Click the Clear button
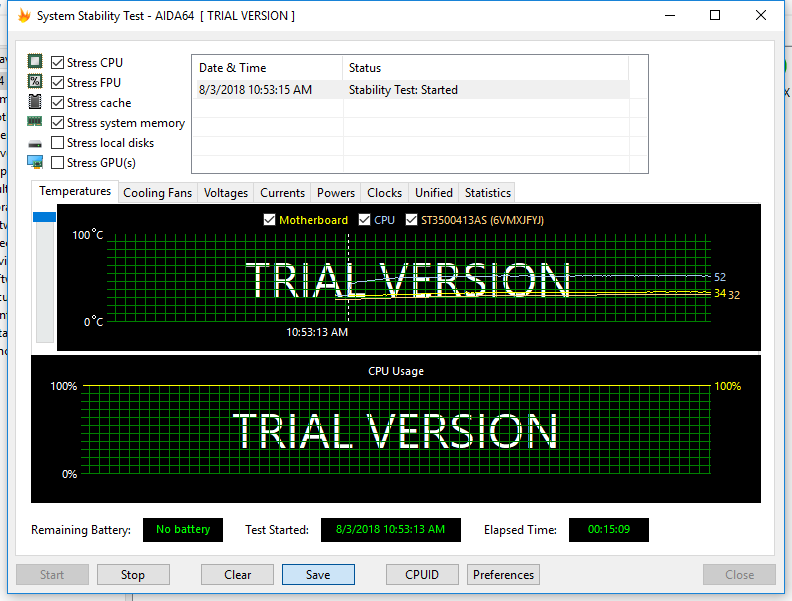 click(237, 575)
